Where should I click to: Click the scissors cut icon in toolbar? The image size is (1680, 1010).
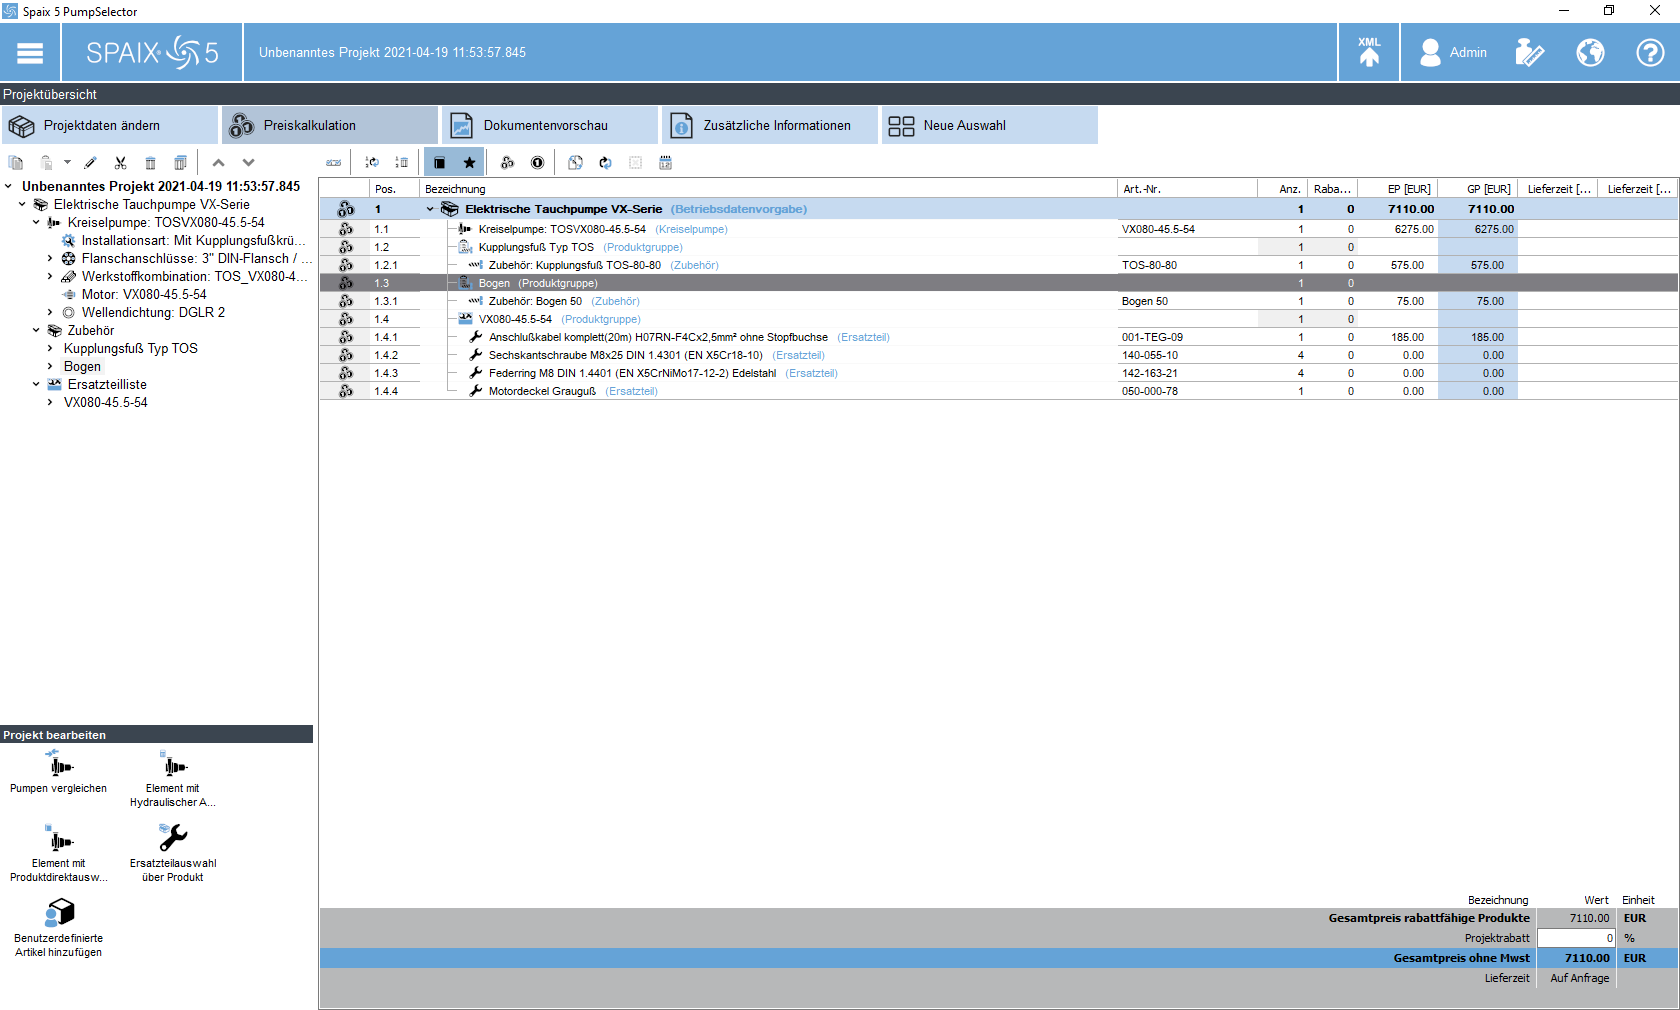[x=120, y=163]
